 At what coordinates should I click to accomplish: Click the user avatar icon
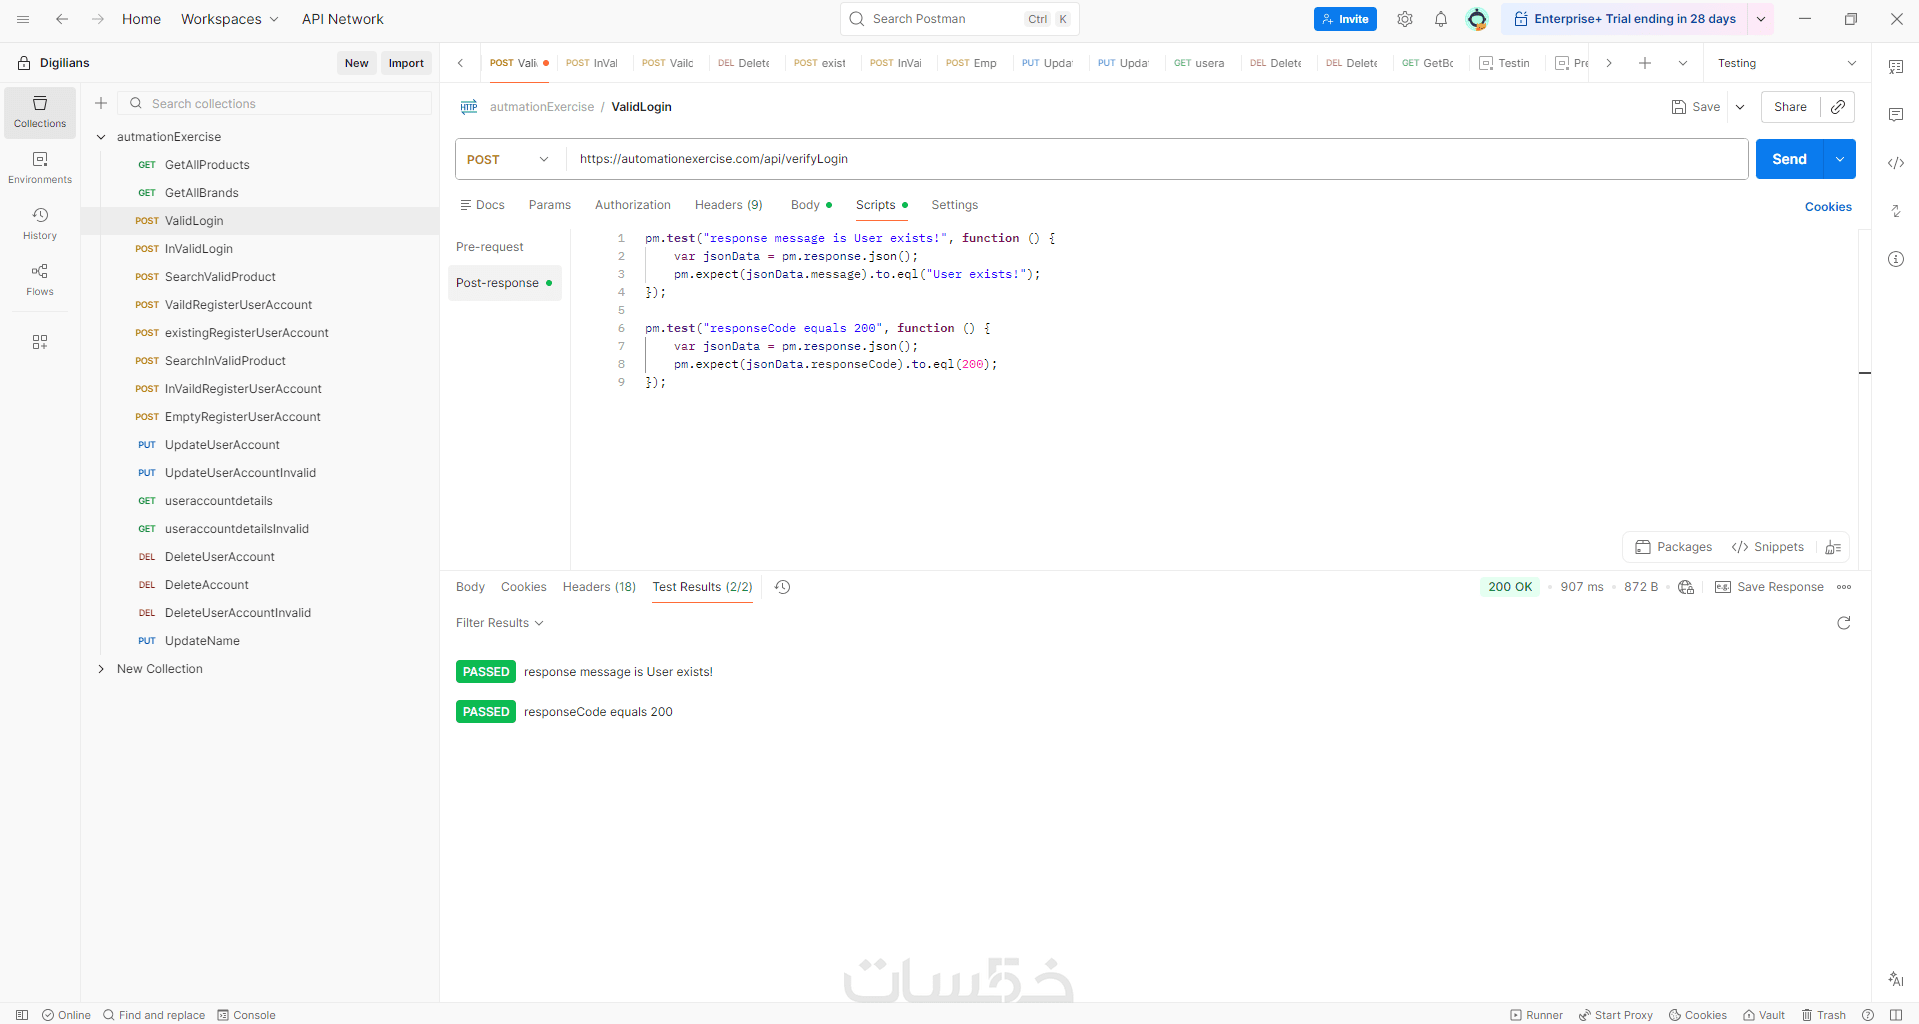(1477, 19)
